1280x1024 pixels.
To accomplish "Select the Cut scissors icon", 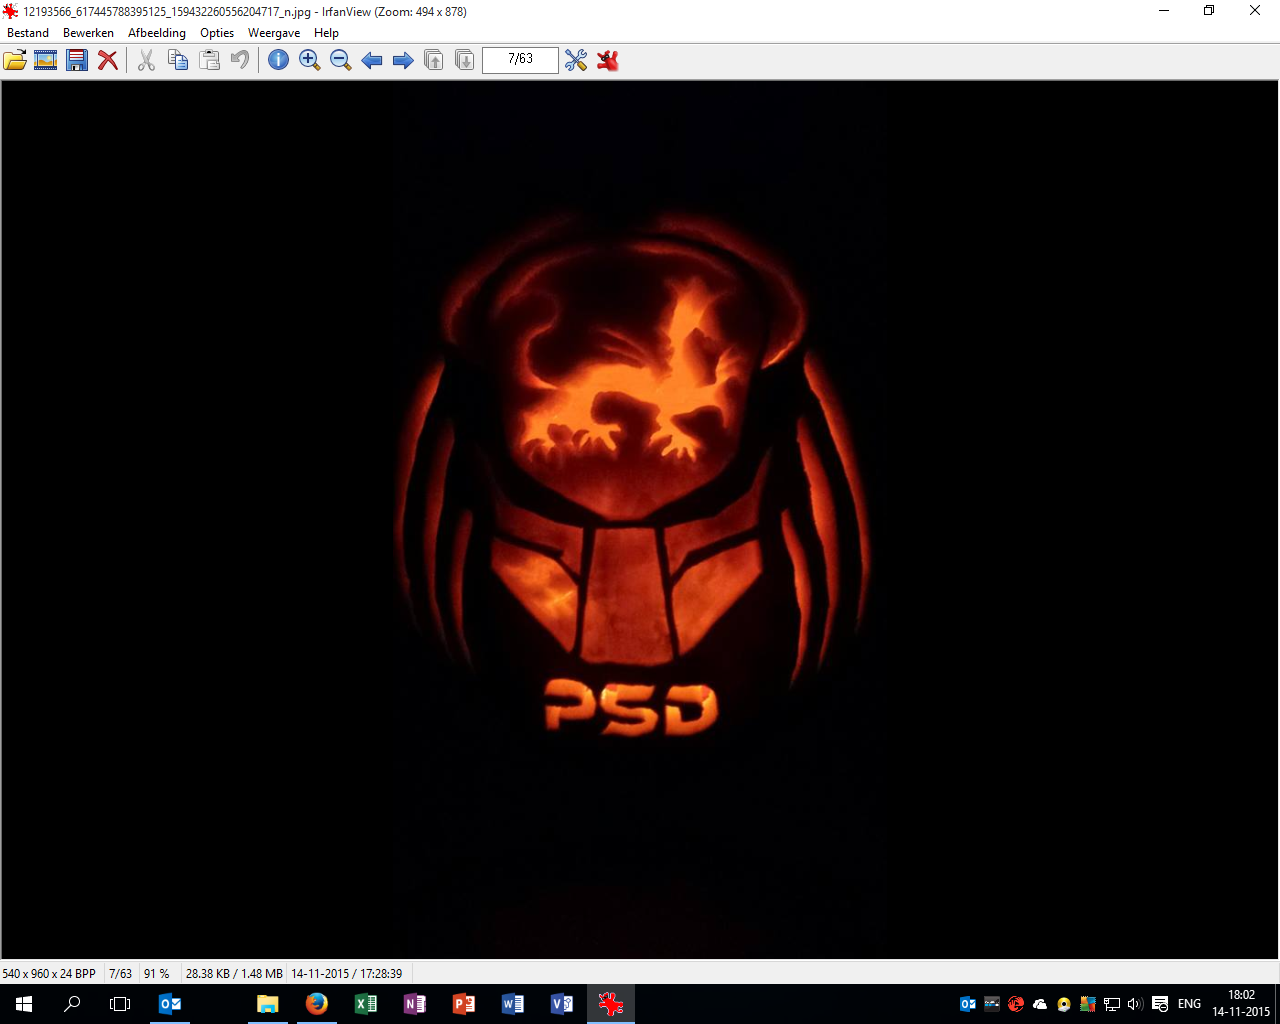I will coord(146,60).
